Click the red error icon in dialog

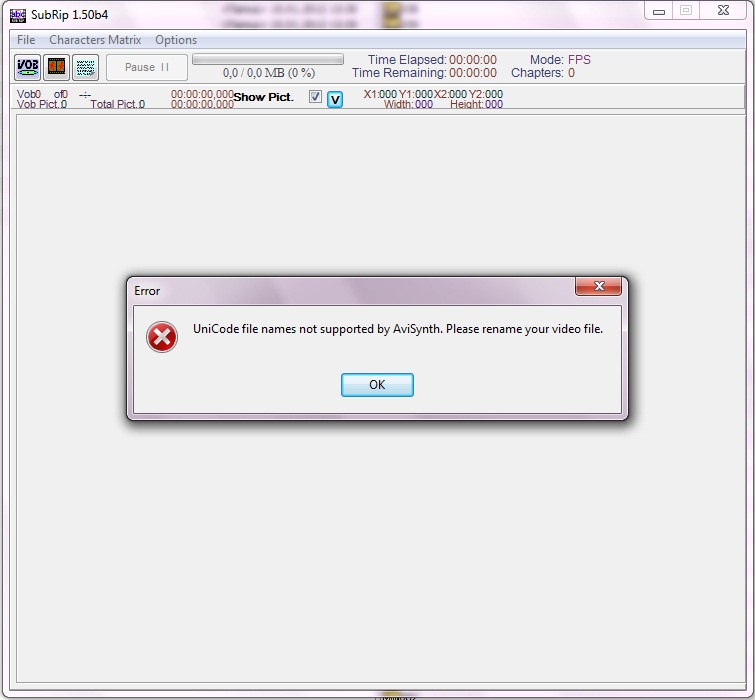tap(162, 337)
